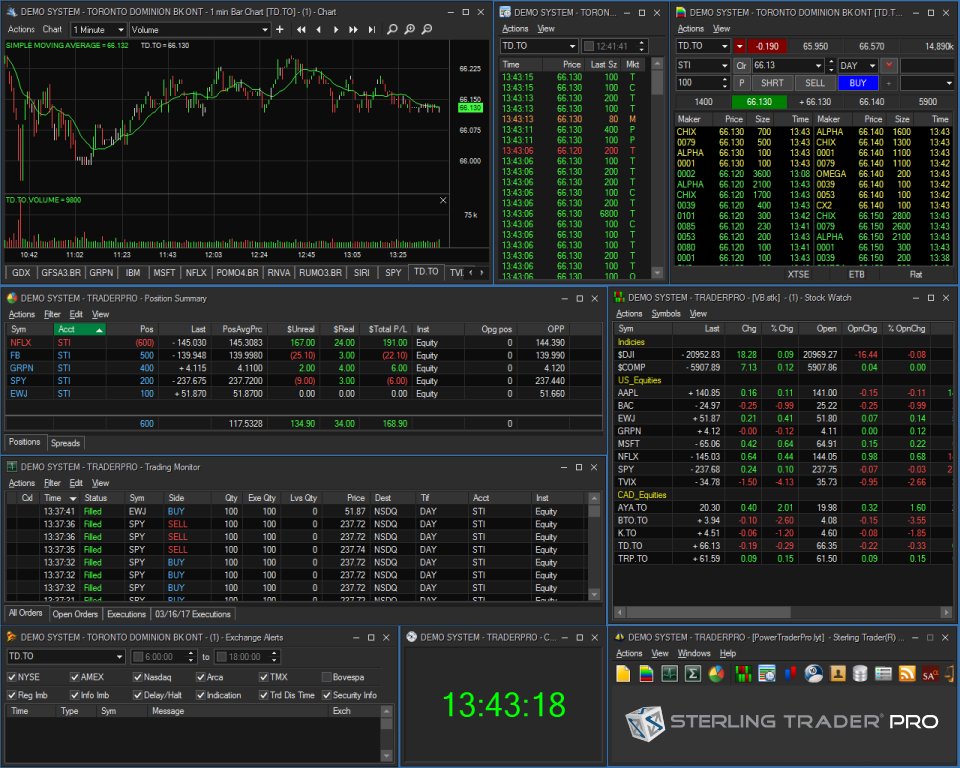Toggle the Delay/Halt checkbox
Screen dimensions: 960x768
138,695
